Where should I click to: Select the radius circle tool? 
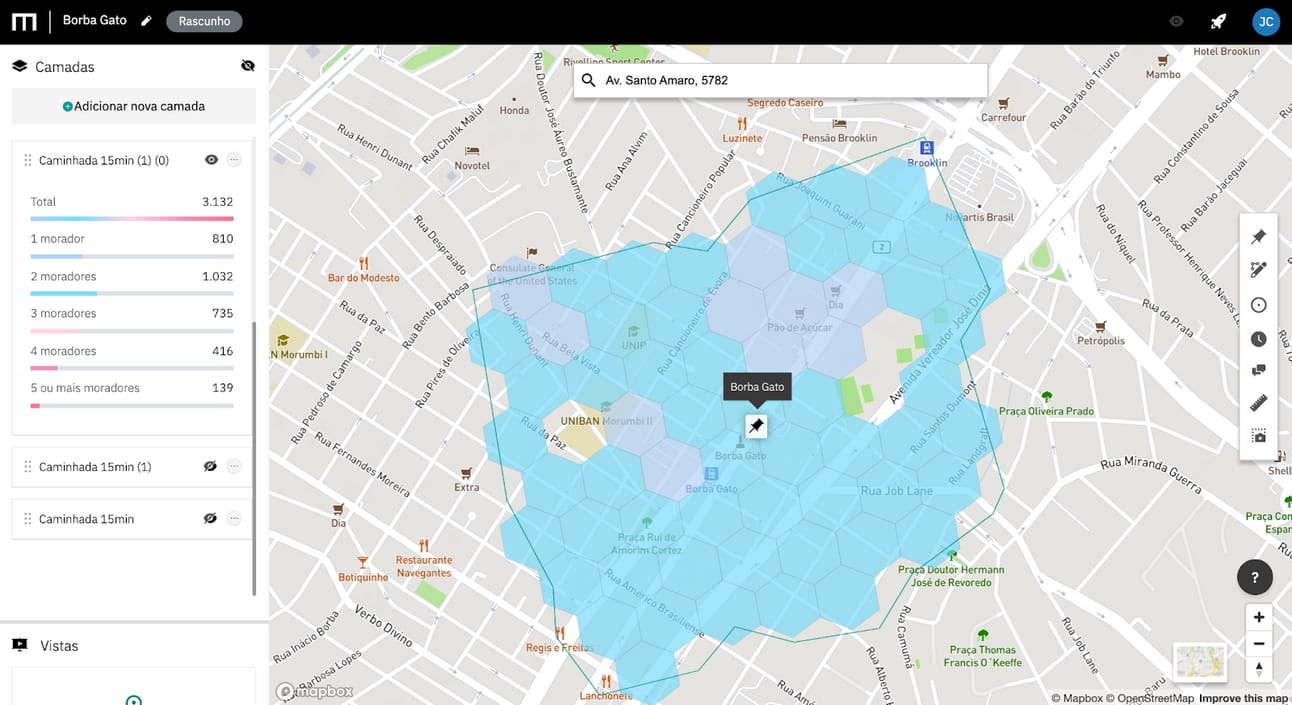pos(1259,305)
